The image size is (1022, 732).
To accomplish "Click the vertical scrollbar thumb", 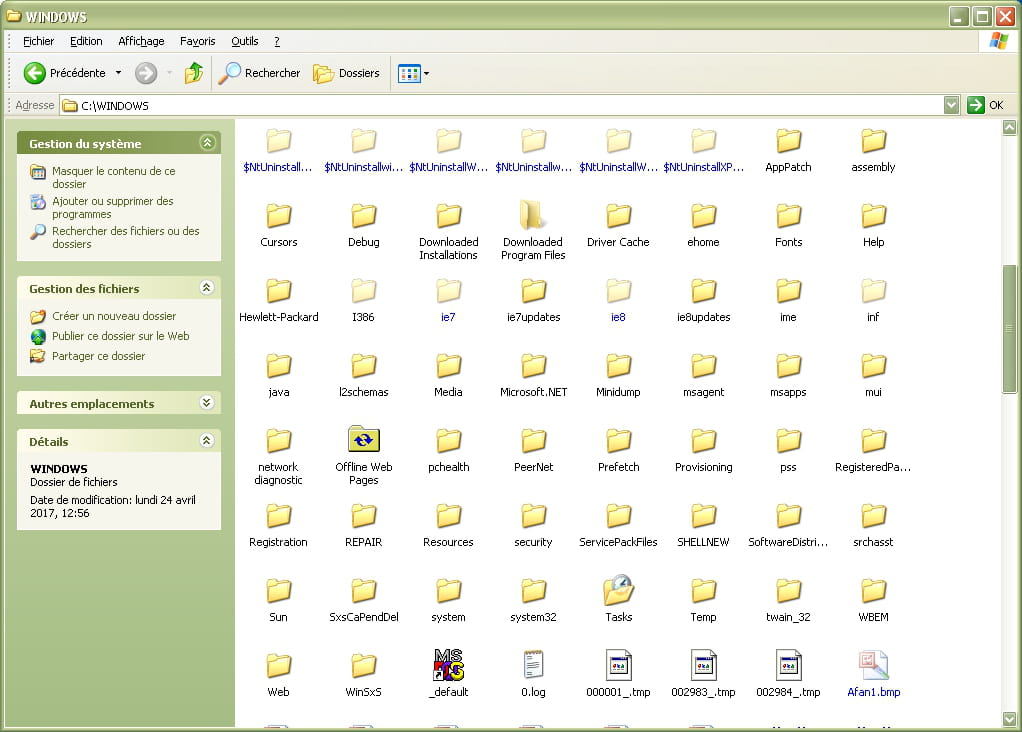I will [x=1009, y=330].
